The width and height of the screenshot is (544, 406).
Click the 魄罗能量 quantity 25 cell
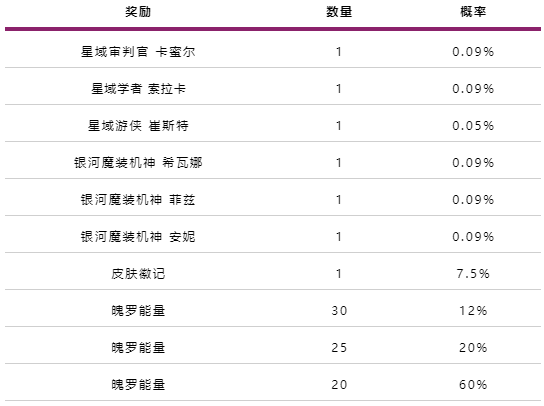coord(339,348)
